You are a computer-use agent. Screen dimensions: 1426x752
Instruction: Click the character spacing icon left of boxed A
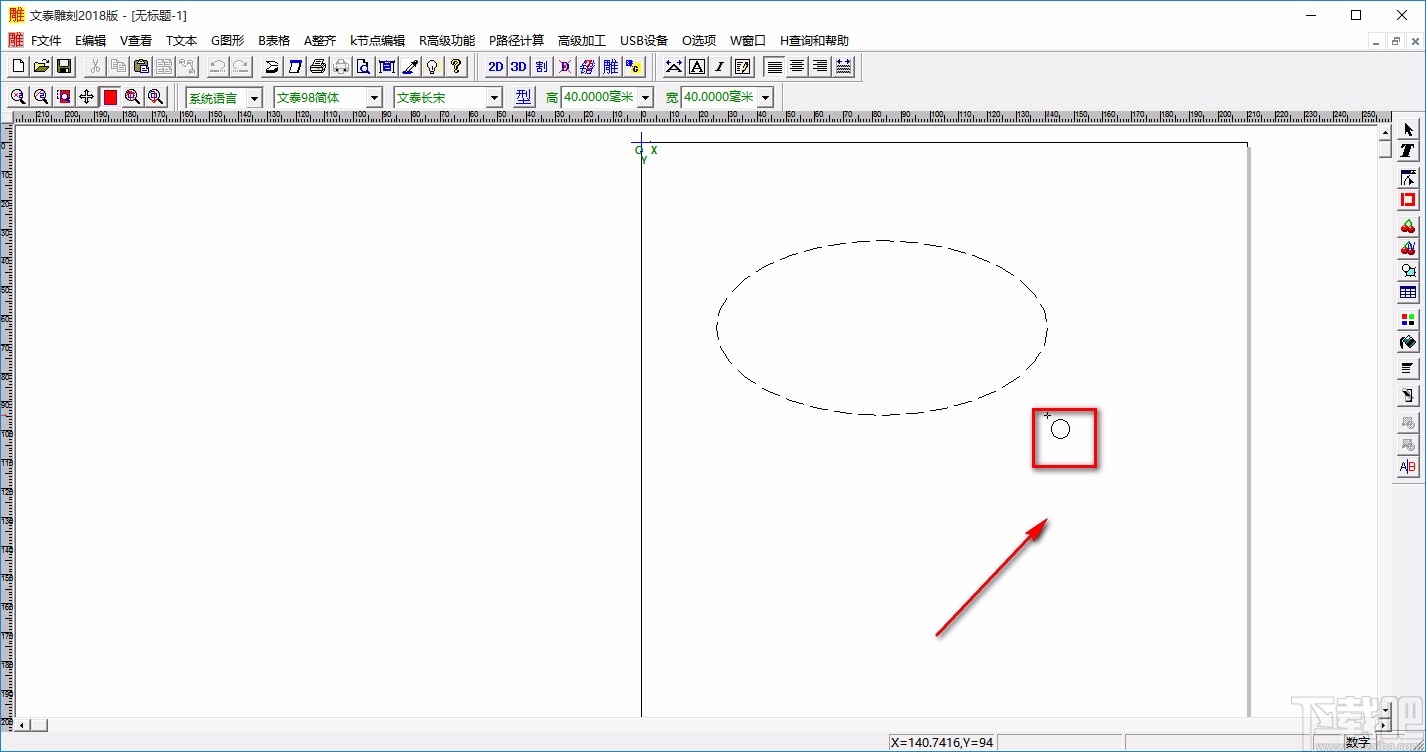(674, 66)
